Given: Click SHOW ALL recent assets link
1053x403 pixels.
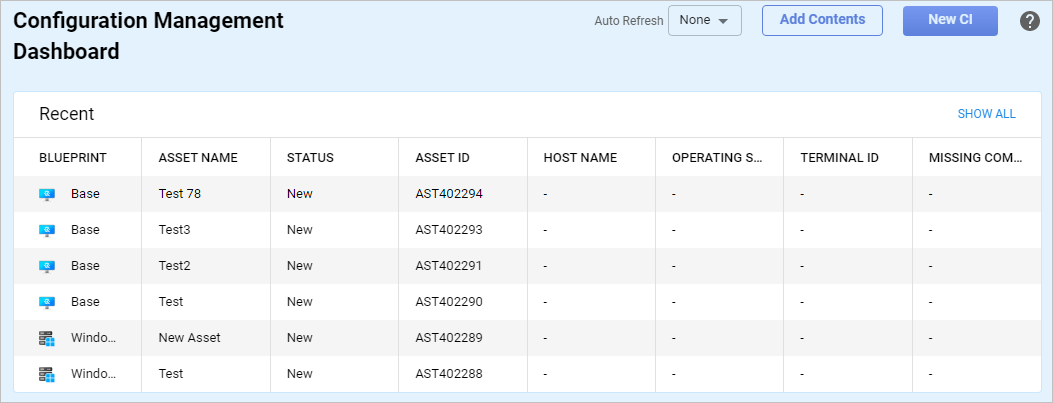Looking at the screenshot, I should pyautogui.click(x=986, y=114).
